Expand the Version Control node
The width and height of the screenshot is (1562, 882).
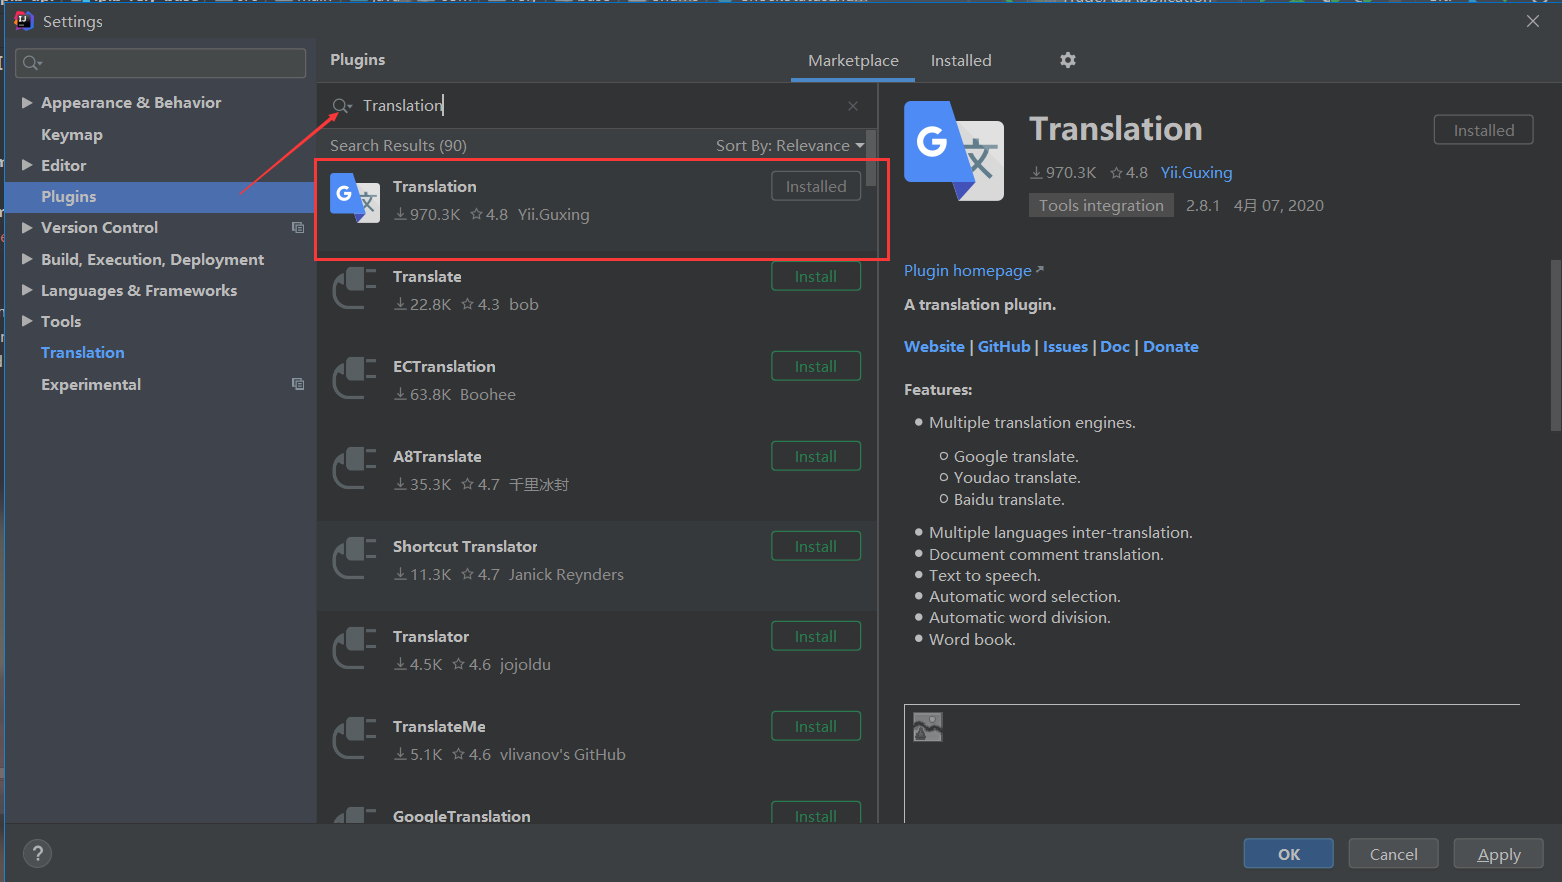point(27,227)
